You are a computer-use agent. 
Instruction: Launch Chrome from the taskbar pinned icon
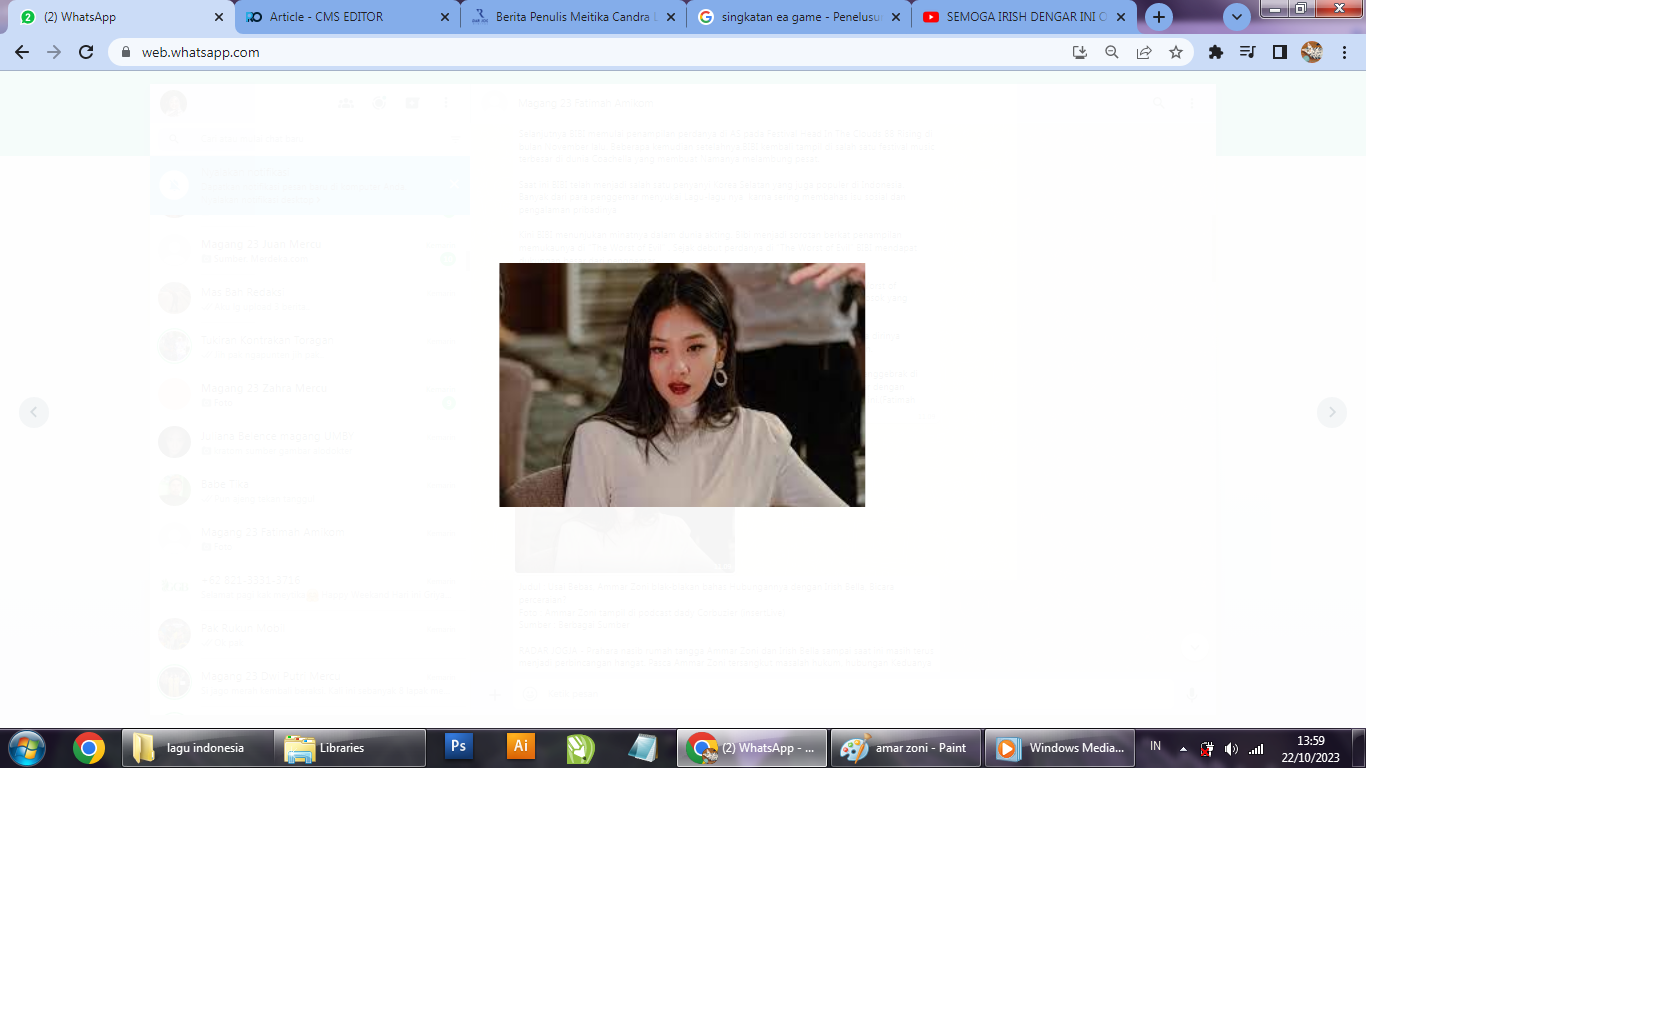89,748
